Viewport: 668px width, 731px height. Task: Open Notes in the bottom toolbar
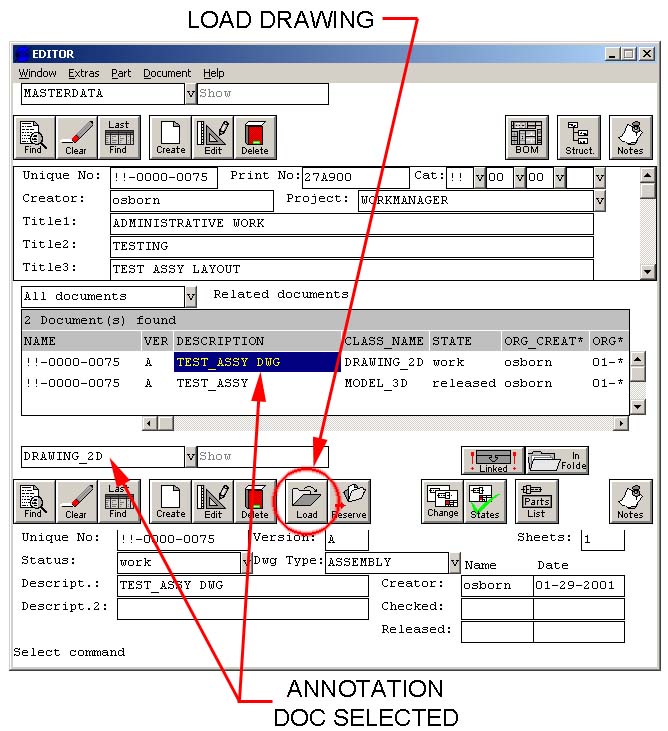click(630, 501)
